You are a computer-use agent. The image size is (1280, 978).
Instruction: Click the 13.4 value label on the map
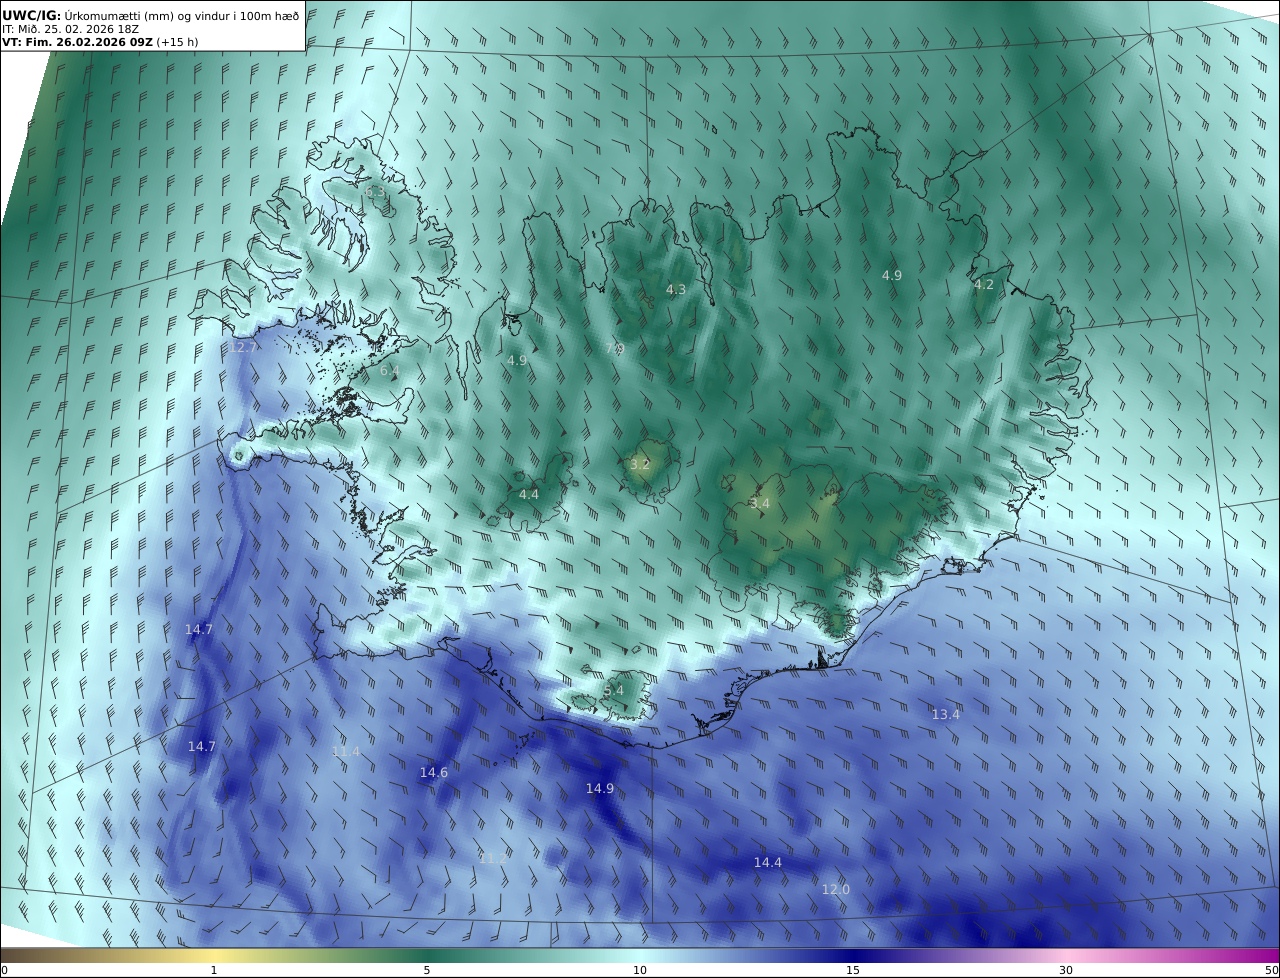tap(946, 715)
